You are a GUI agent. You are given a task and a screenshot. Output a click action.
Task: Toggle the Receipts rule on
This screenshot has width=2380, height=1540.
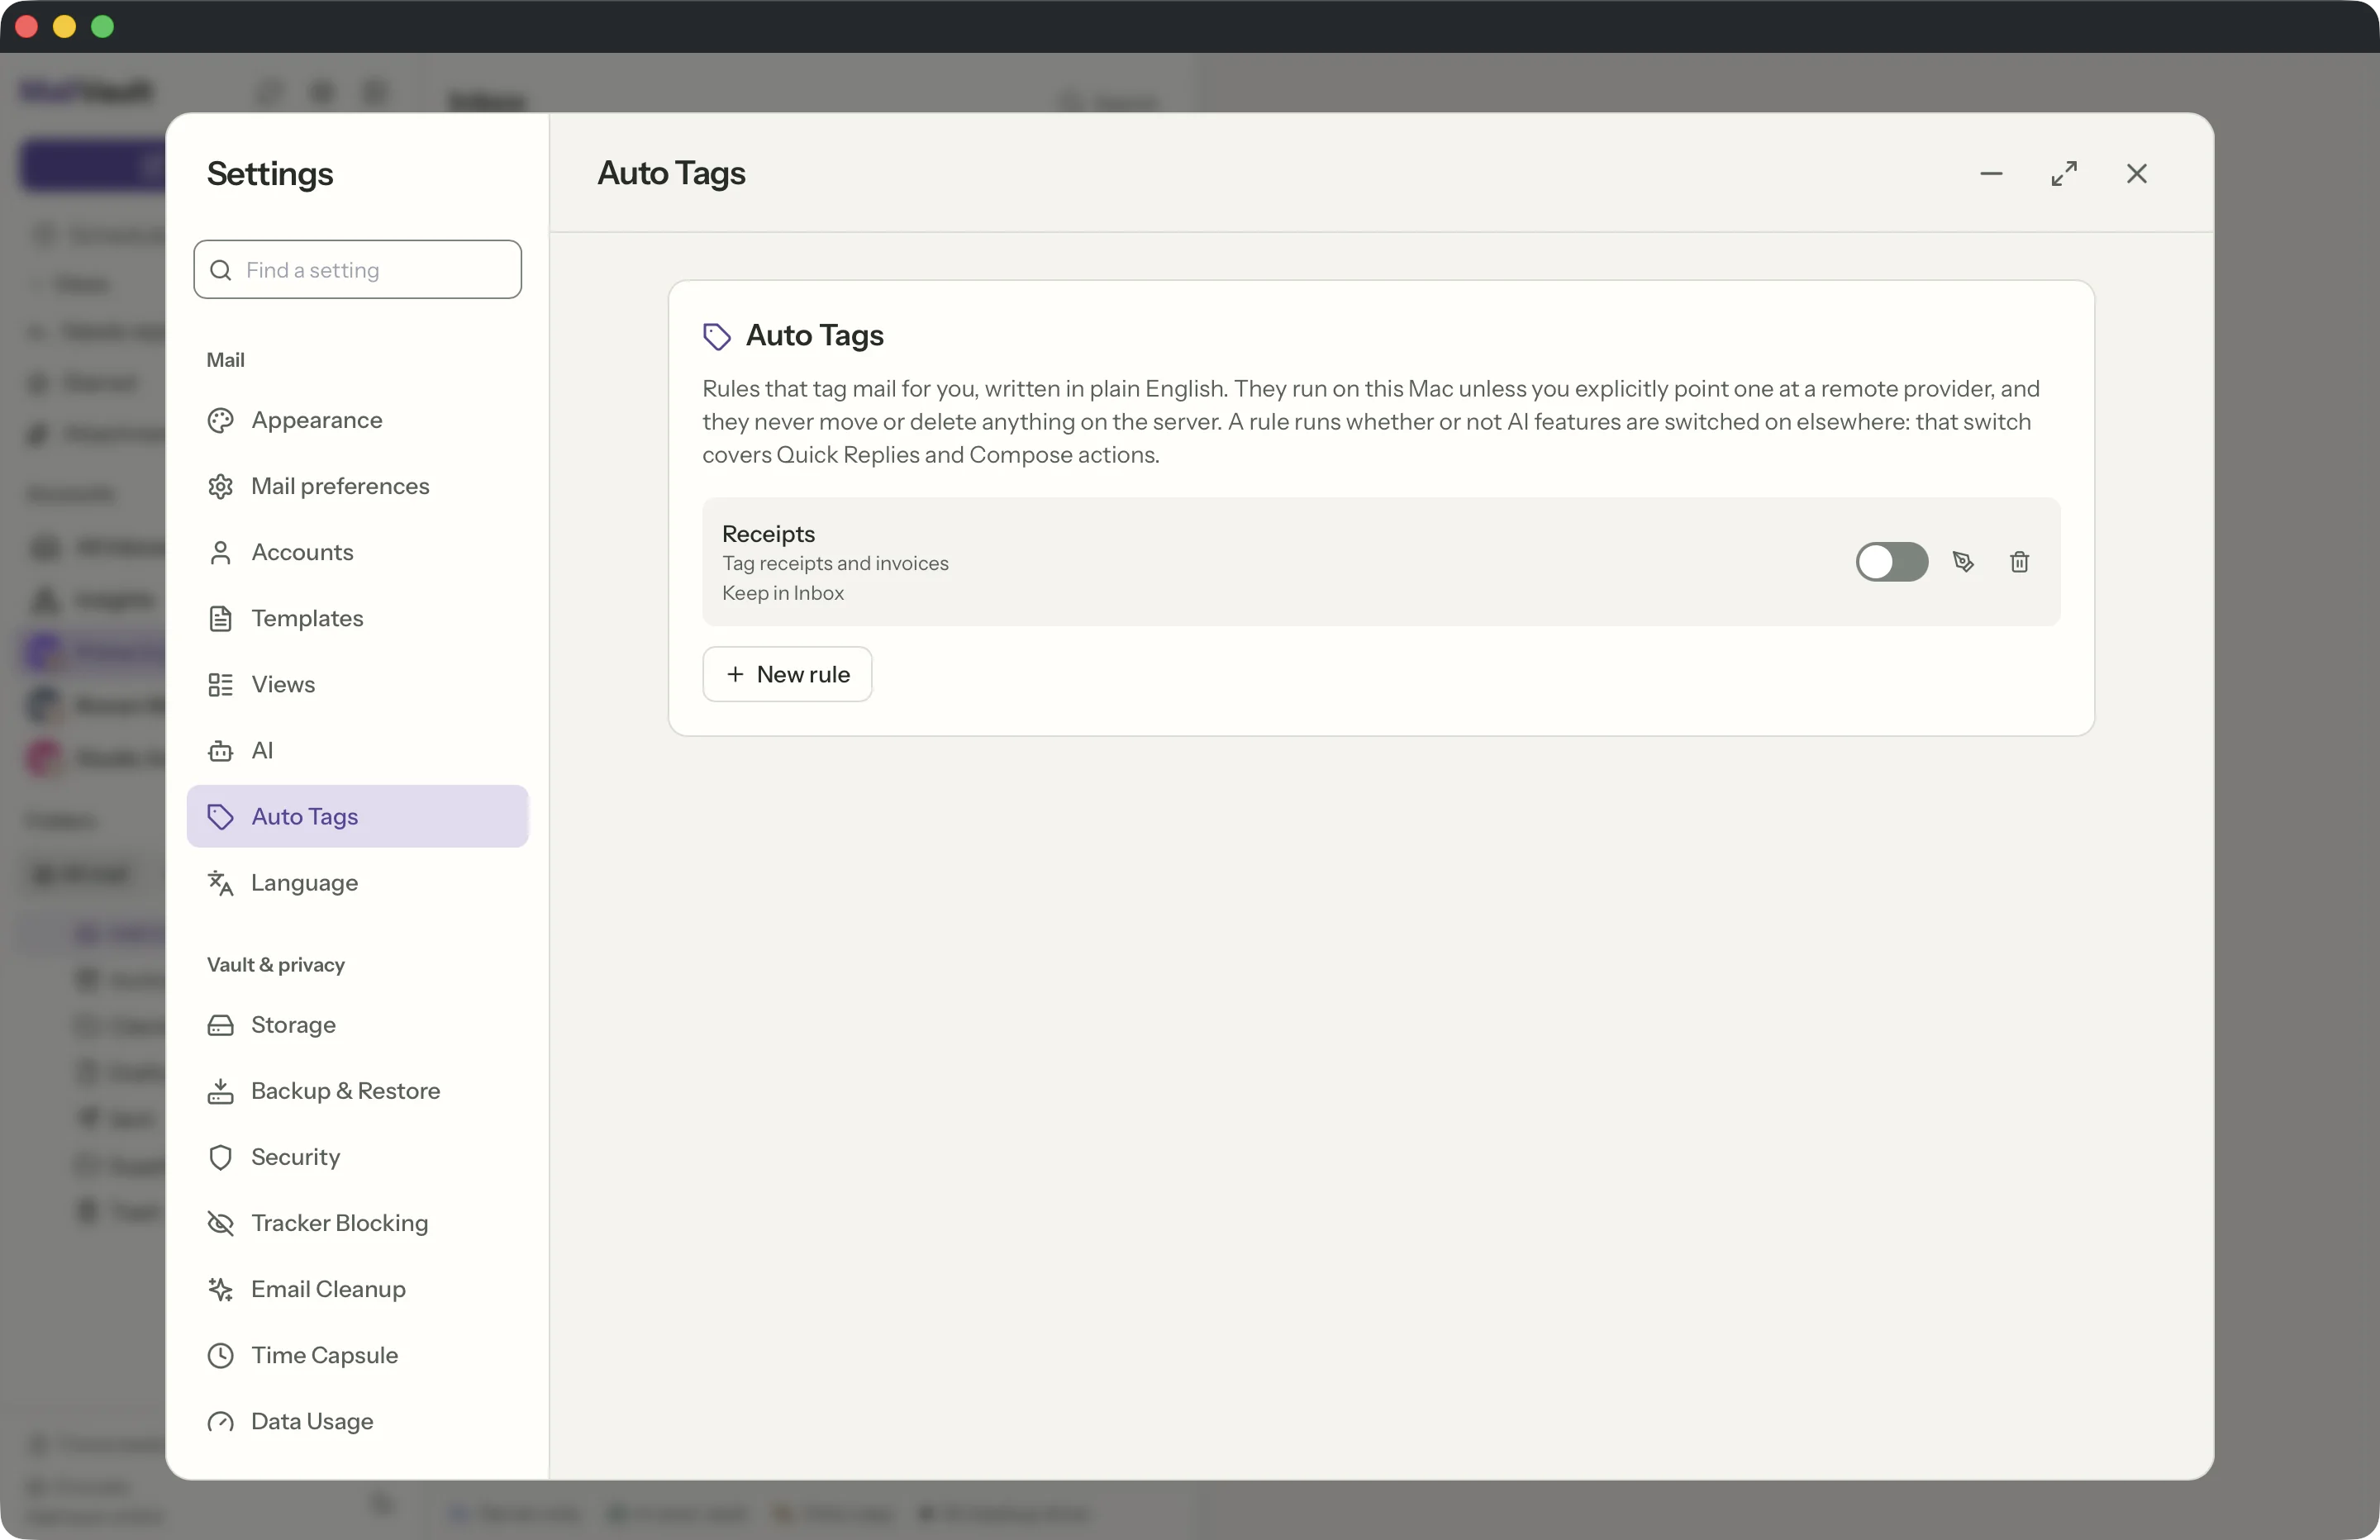click(1892, 562)
